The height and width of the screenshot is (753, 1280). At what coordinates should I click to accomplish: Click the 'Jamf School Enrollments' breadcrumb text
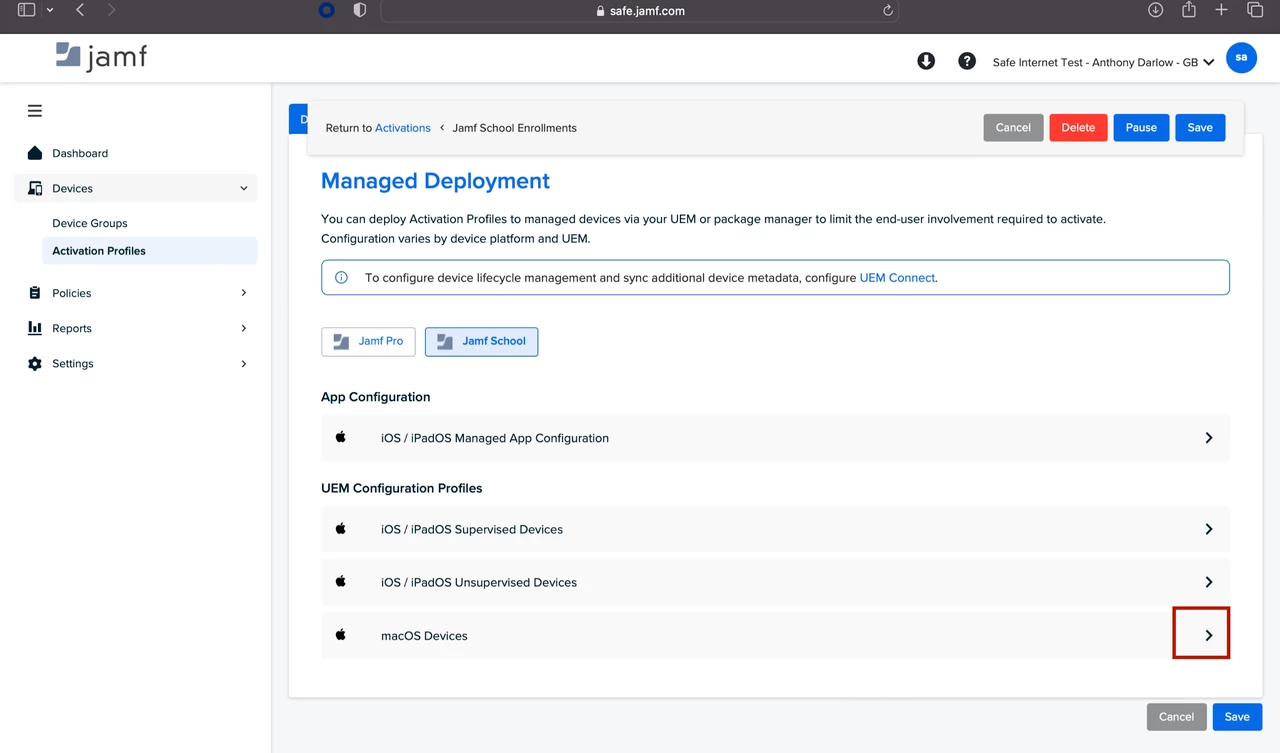pos(515,128)
